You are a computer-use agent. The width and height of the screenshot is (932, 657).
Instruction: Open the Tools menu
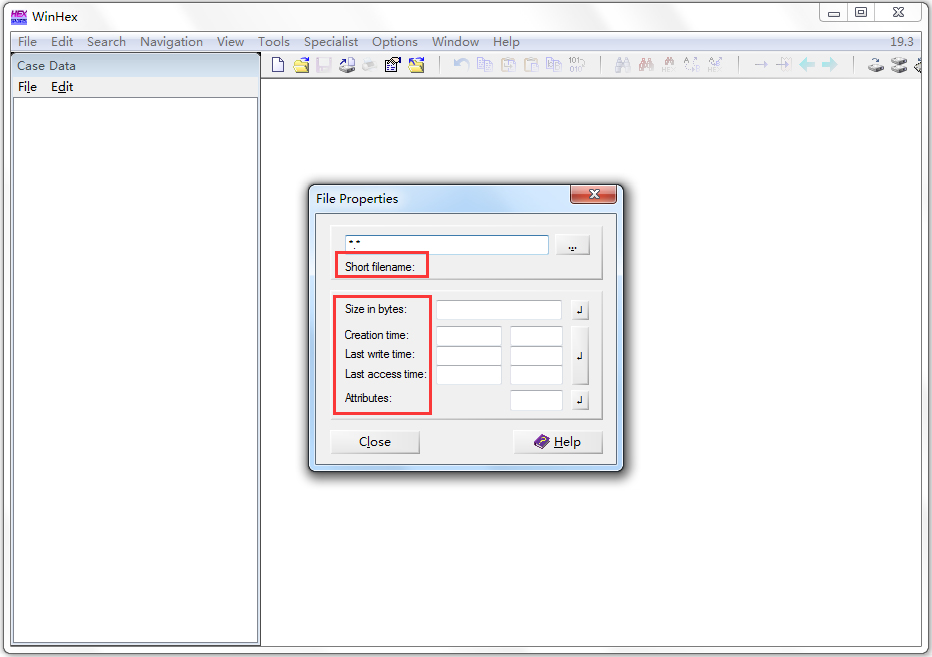[x=273, y=42]
